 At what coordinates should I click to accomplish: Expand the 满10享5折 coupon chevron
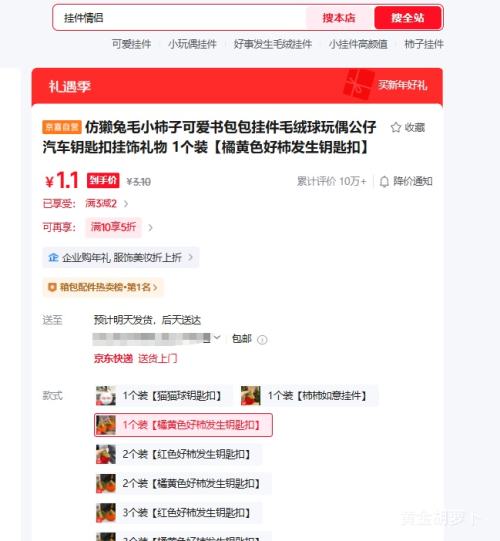coord(150,228)
